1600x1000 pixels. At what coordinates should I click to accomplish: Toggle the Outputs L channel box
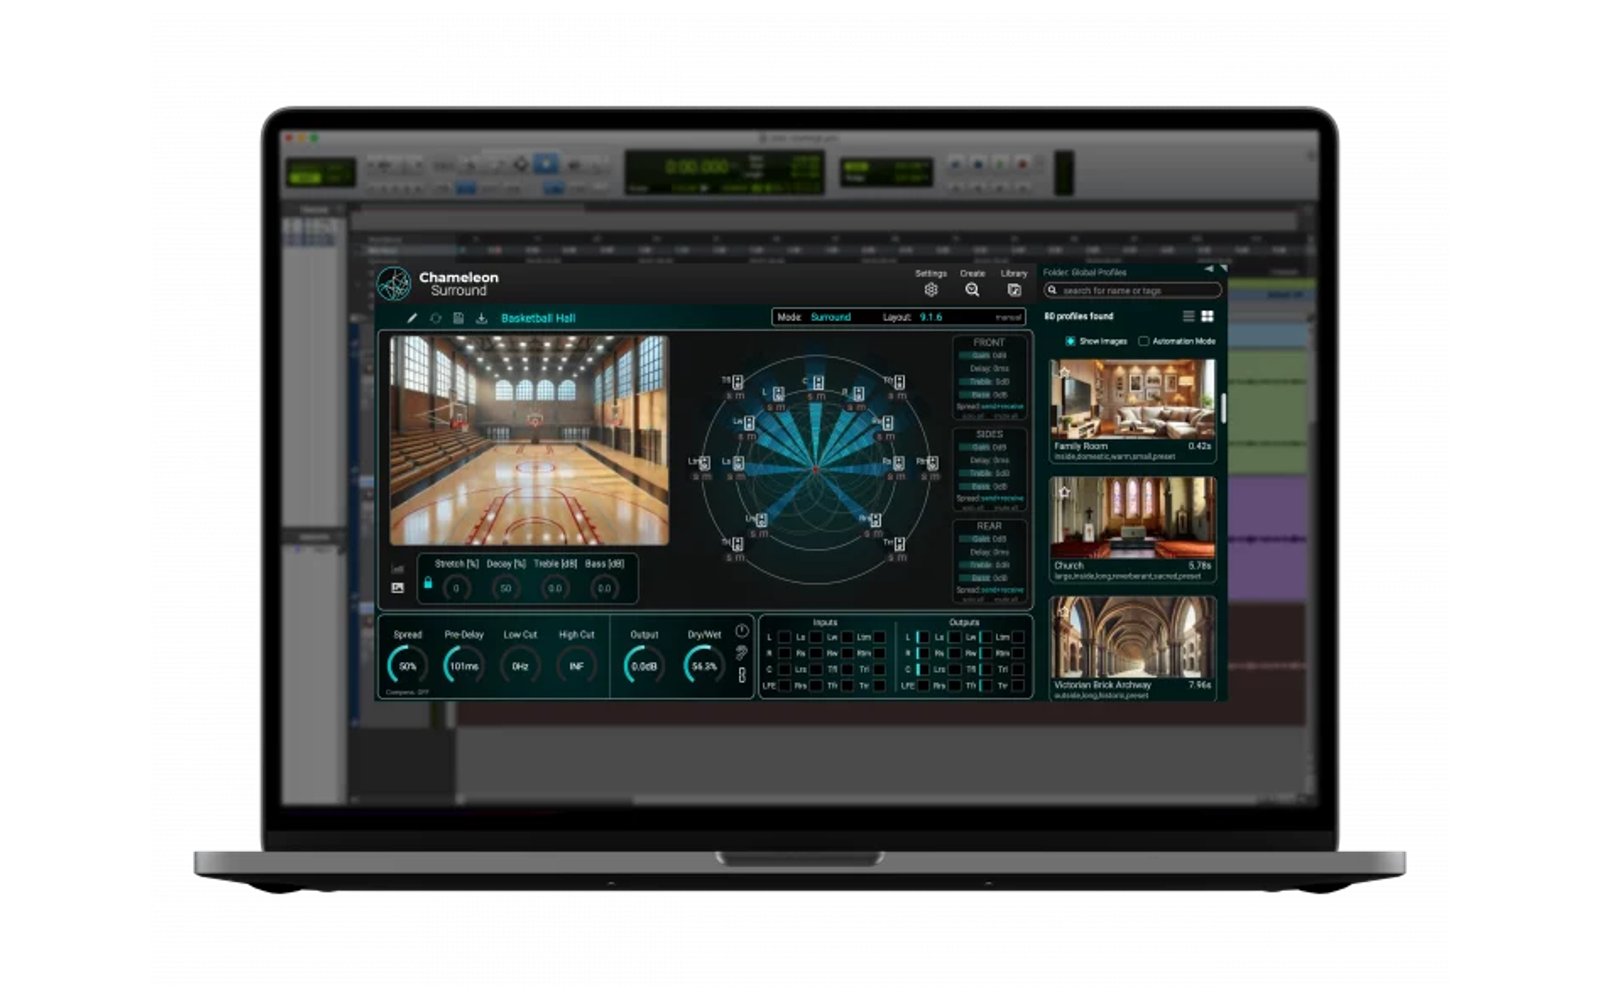click(x=923, y=637)
